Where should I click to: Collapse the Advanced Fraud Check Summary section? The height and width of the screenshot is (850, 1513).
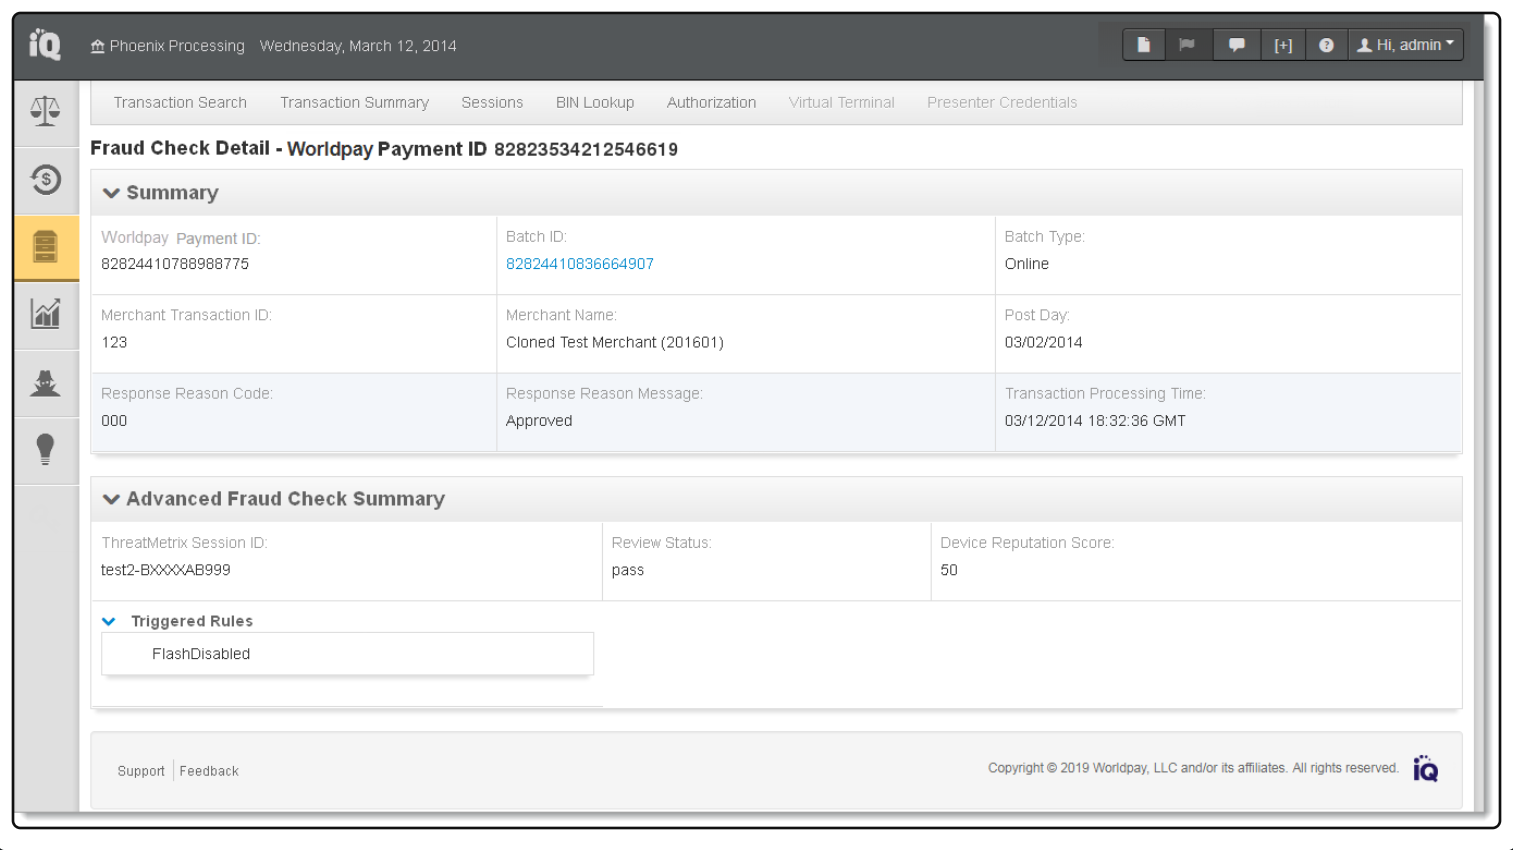coord(112,499)
